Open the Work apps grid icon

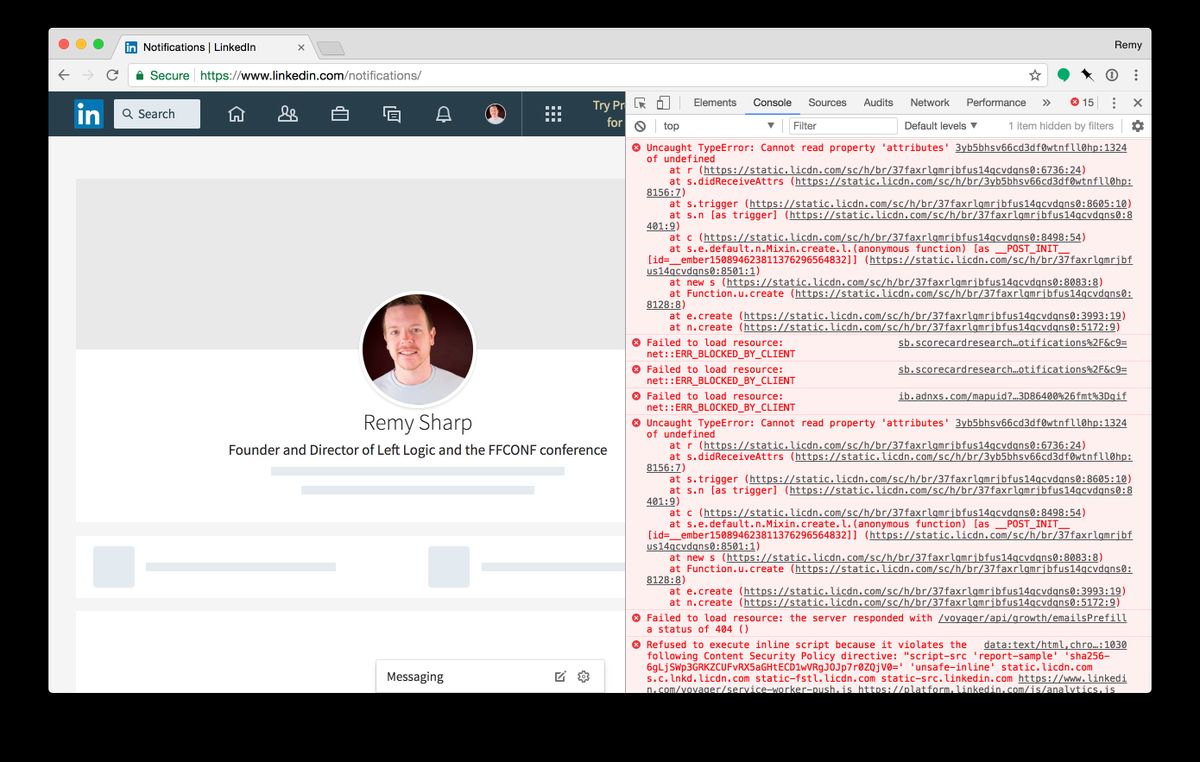coord(553,114)
